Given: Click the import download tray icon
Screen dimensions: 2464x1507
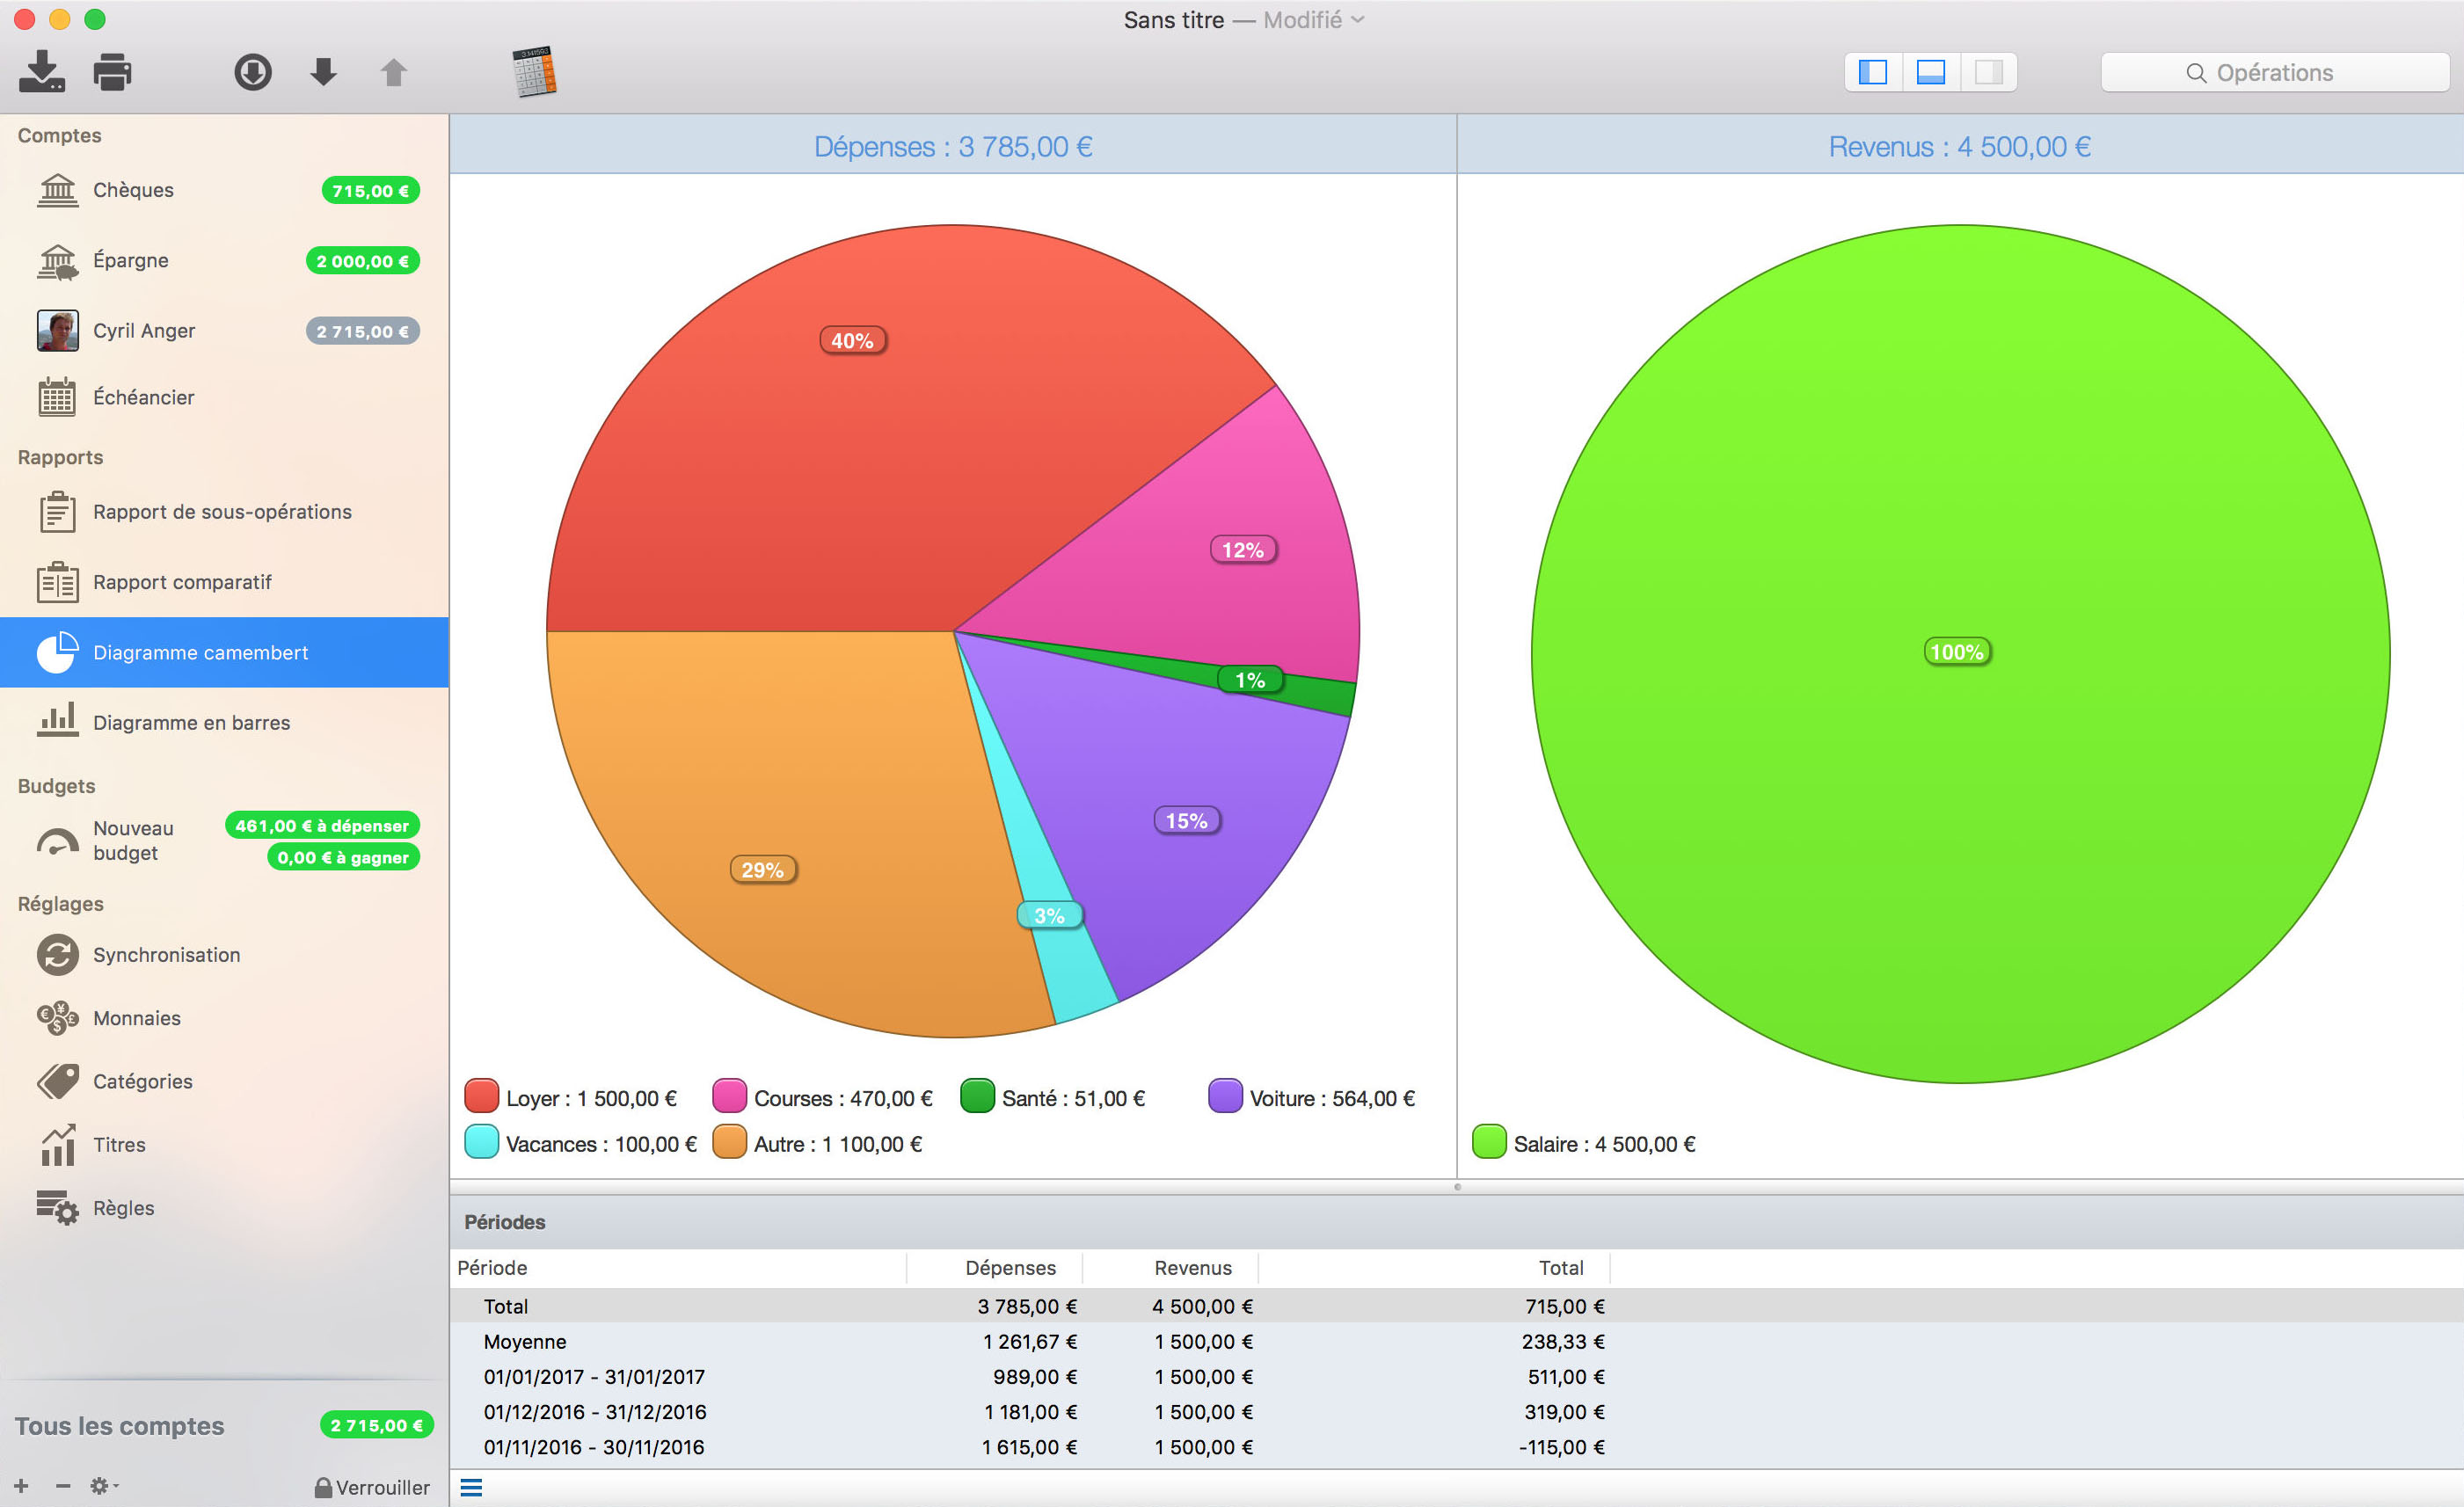Looking at the screenshot, I should click(x=42, y=72).
